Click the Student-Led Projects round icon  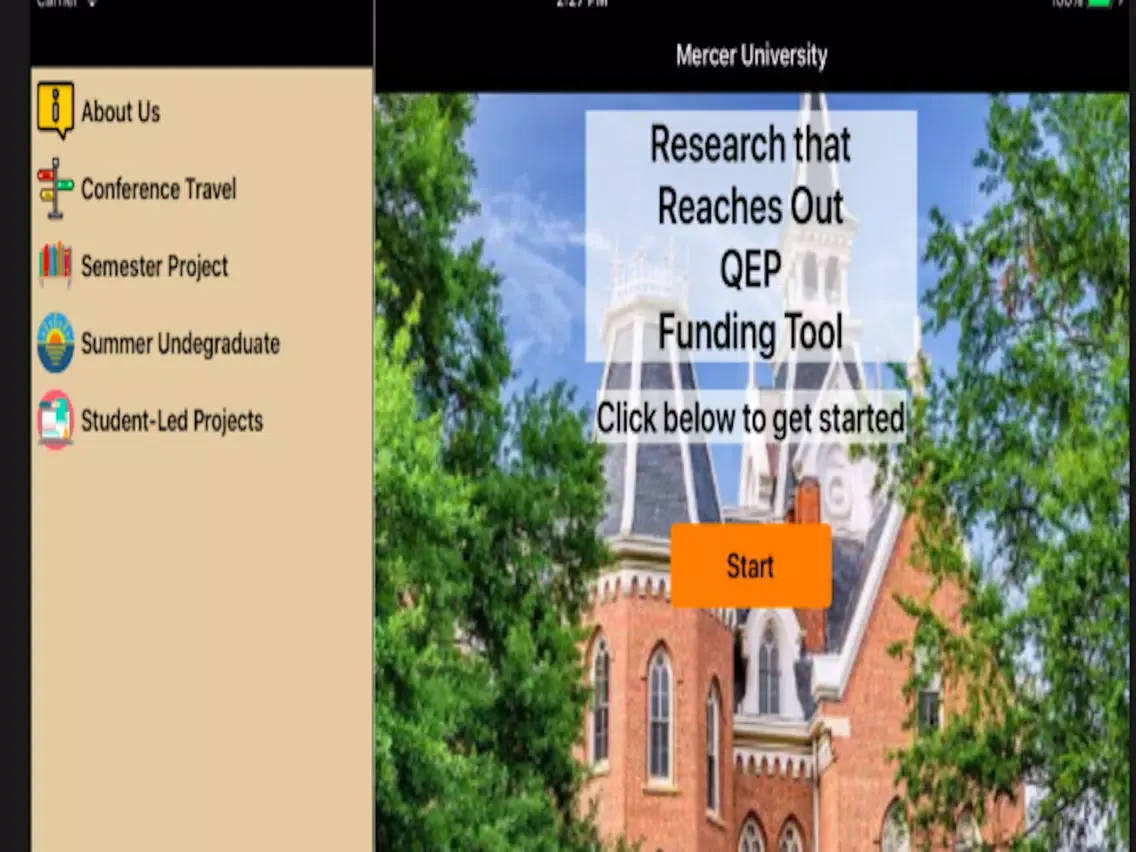tap(56, 420)
